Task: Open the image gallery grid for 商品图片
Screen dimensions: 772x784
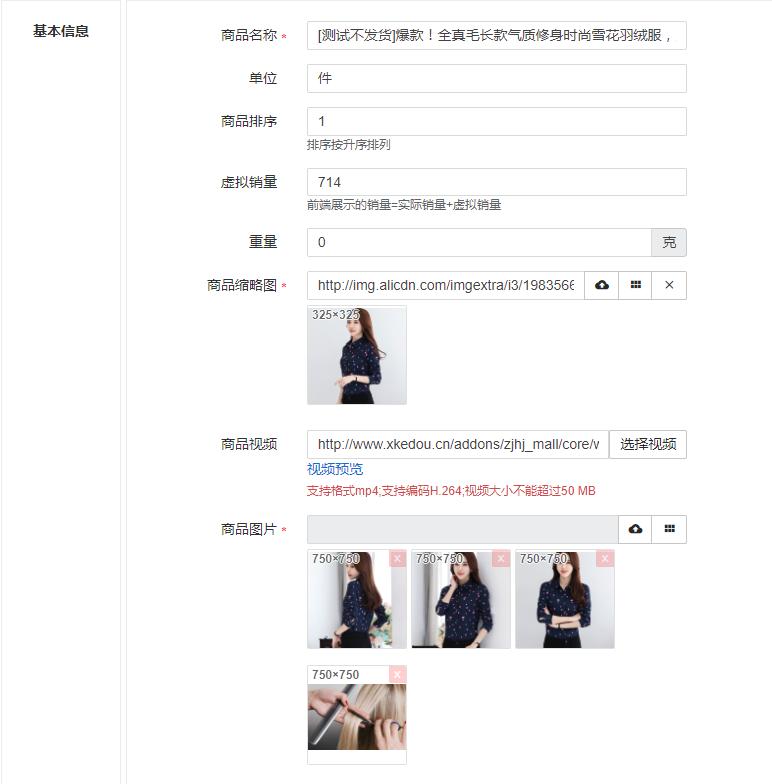Action: [669, 530]
